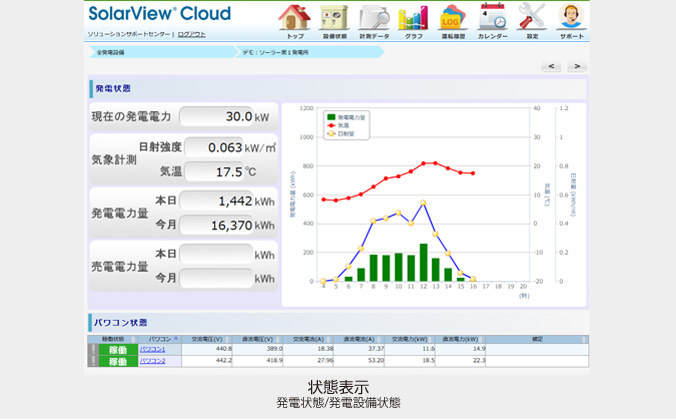Click the empty 売電電力量 今月 field

point(216,279)
